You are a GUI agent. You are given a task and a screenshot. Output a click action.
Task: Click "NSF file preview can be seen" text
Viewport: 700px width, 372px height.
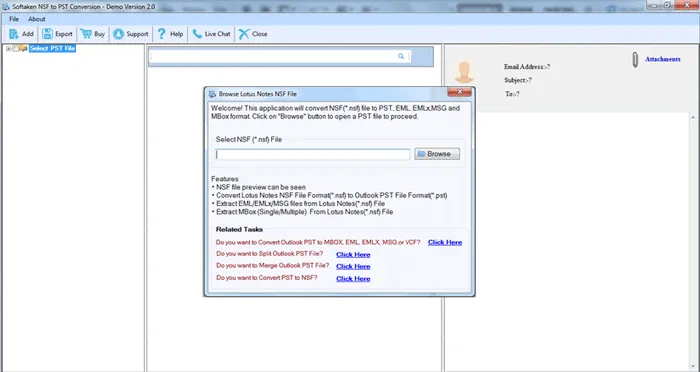261,187
